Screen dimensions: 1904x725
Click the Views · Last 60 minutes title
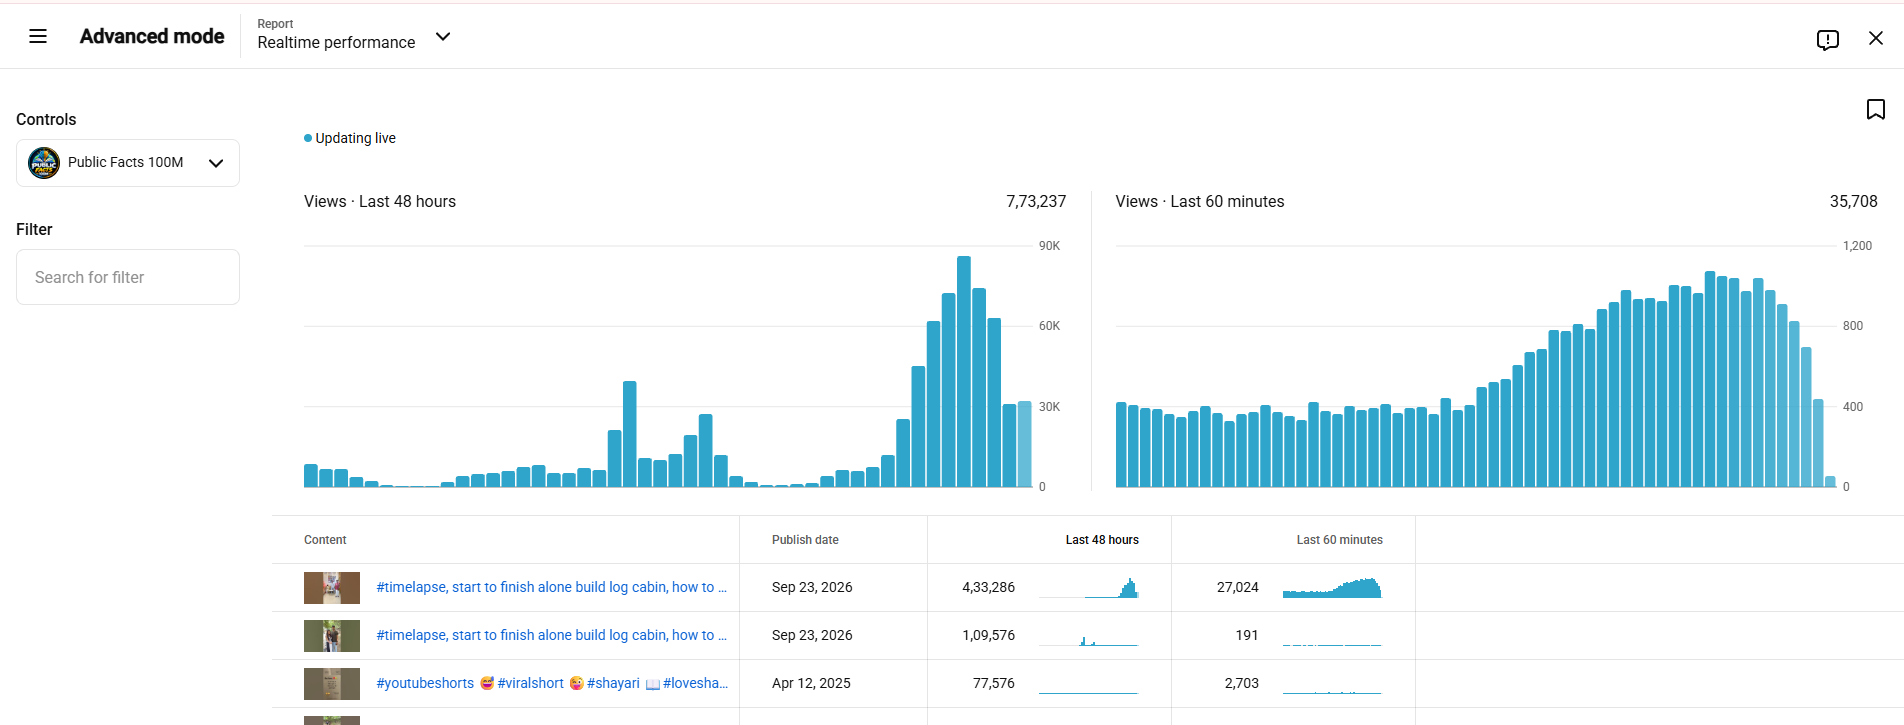point(1200,202)
